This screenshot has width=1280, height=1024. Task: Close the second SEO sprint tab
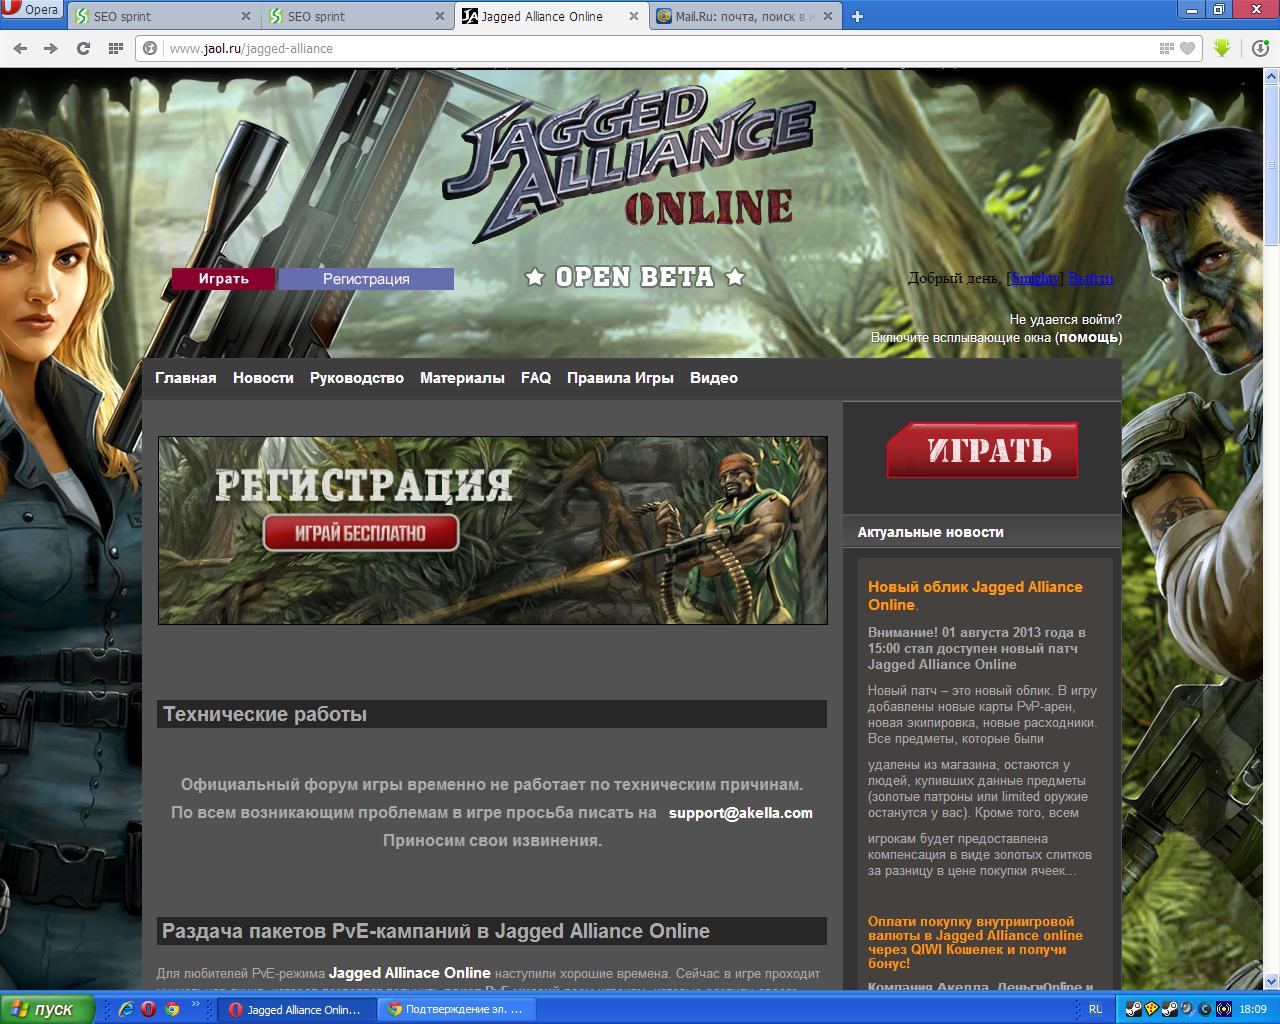[440, 16]
